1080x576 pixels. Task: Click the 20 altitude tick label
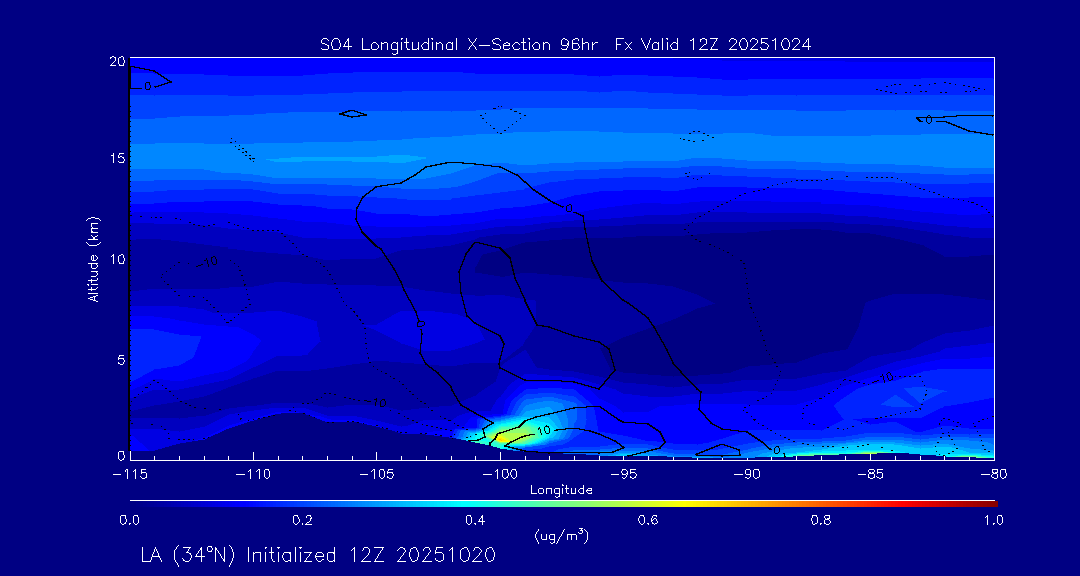[117, 61]
